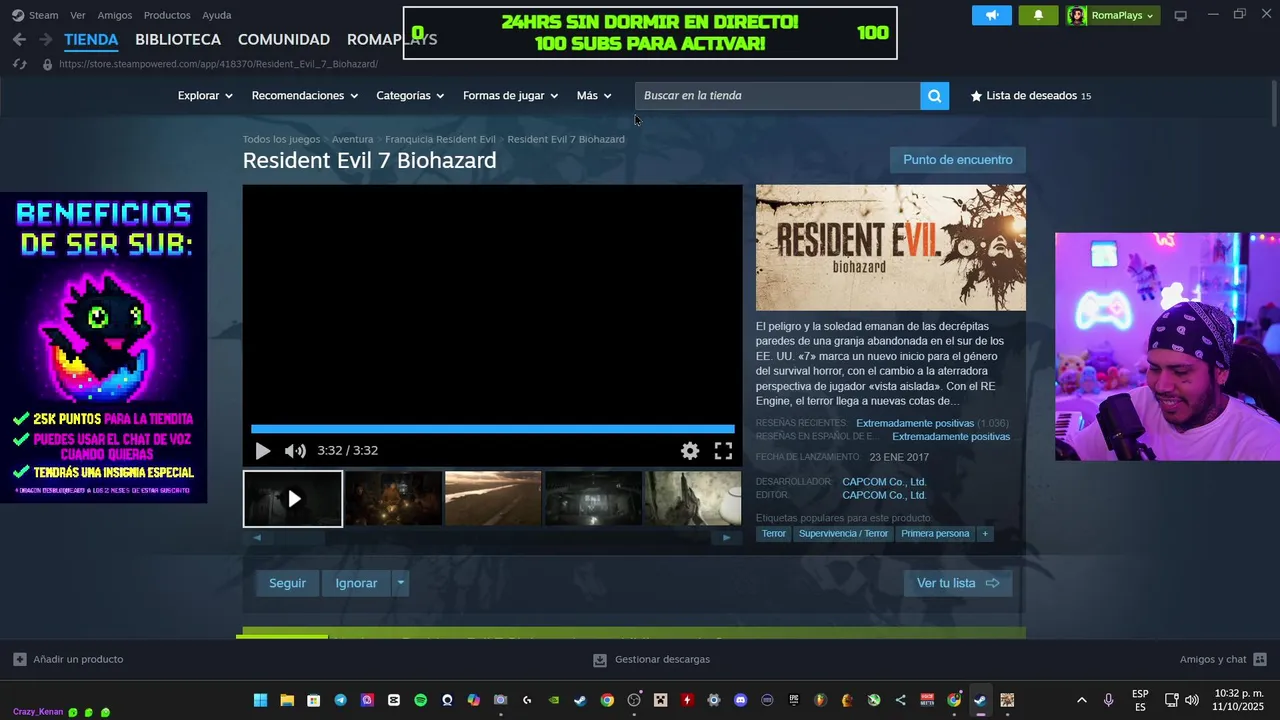Open the Ver menu
Screen dimensions: 1280x720
click(78, 15)
